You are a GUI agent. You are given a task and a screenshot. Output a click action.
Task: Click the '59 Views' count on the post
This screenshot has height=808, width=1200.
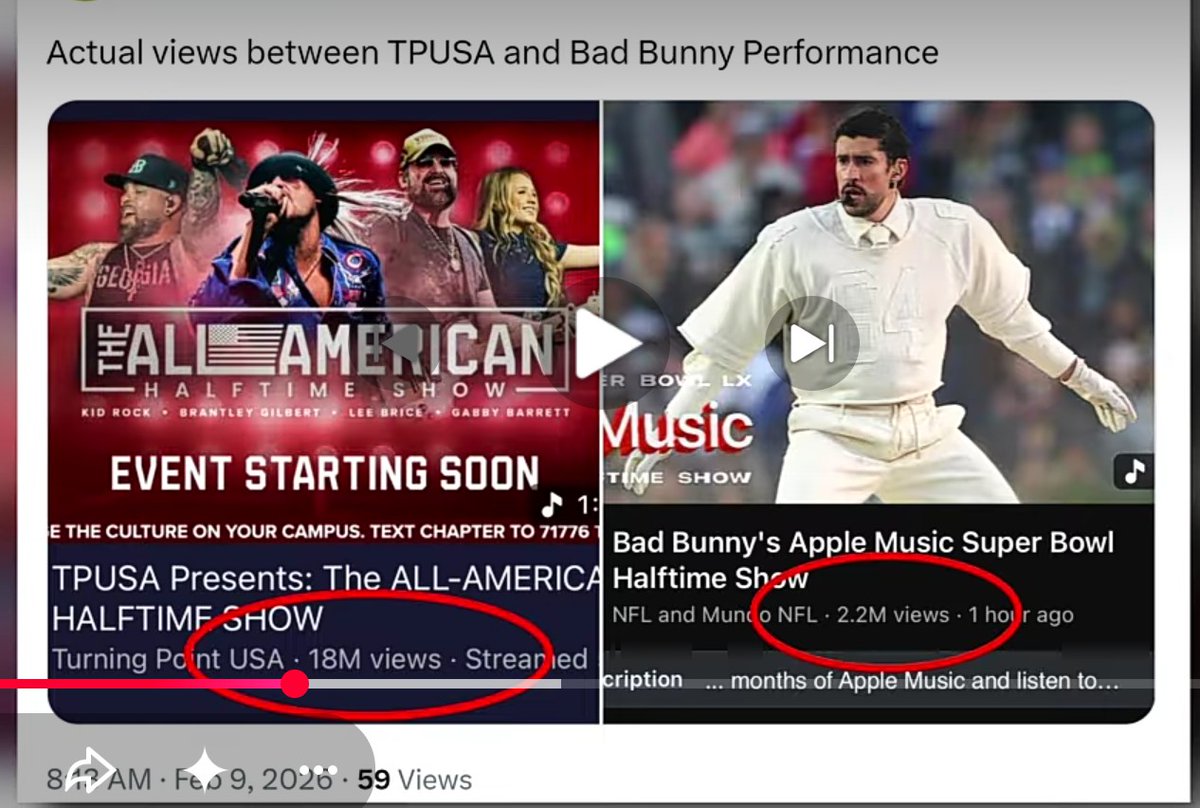pos(414,780)
